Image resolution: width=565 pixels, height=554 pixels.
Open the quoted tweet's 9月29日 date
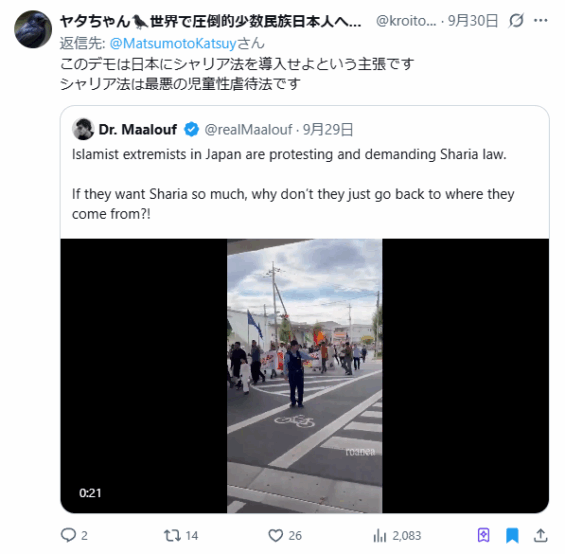328,129
